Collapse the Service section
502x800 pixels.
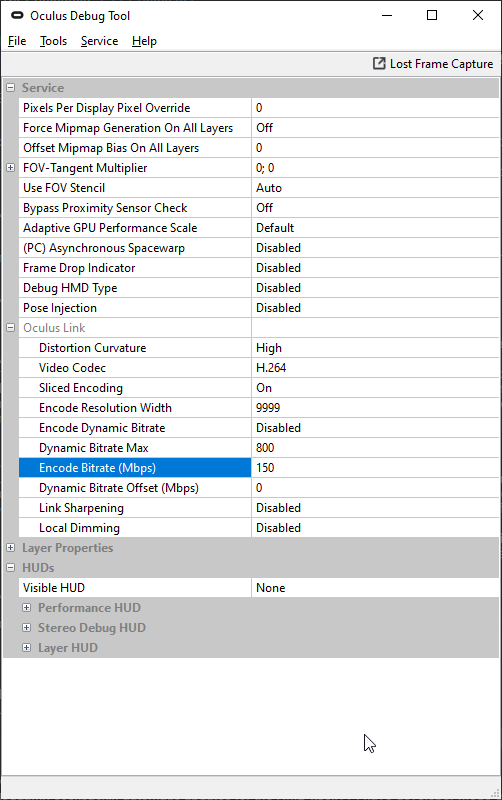(x=10, y=88)
